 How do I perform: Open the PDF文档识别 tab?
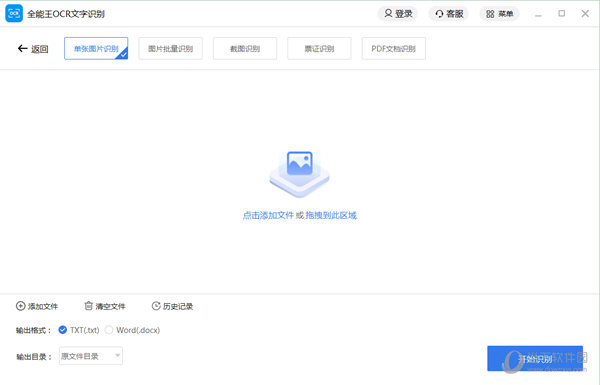(x=393, y=49)
